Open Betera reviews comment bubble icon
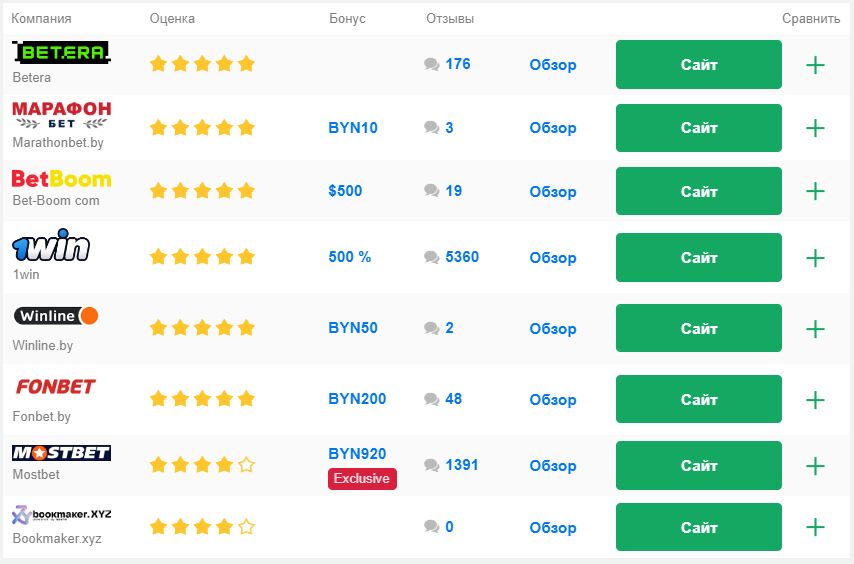Screen dimensions: 854x564 tap(431, 64)
